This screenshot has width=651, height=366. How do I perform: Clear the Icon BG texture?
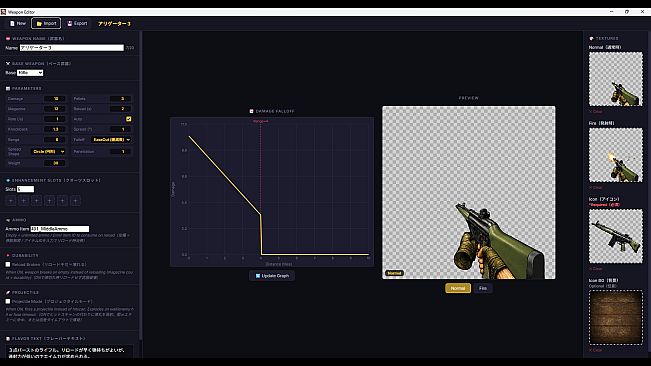pyautogui.click(x=595, y=350)
